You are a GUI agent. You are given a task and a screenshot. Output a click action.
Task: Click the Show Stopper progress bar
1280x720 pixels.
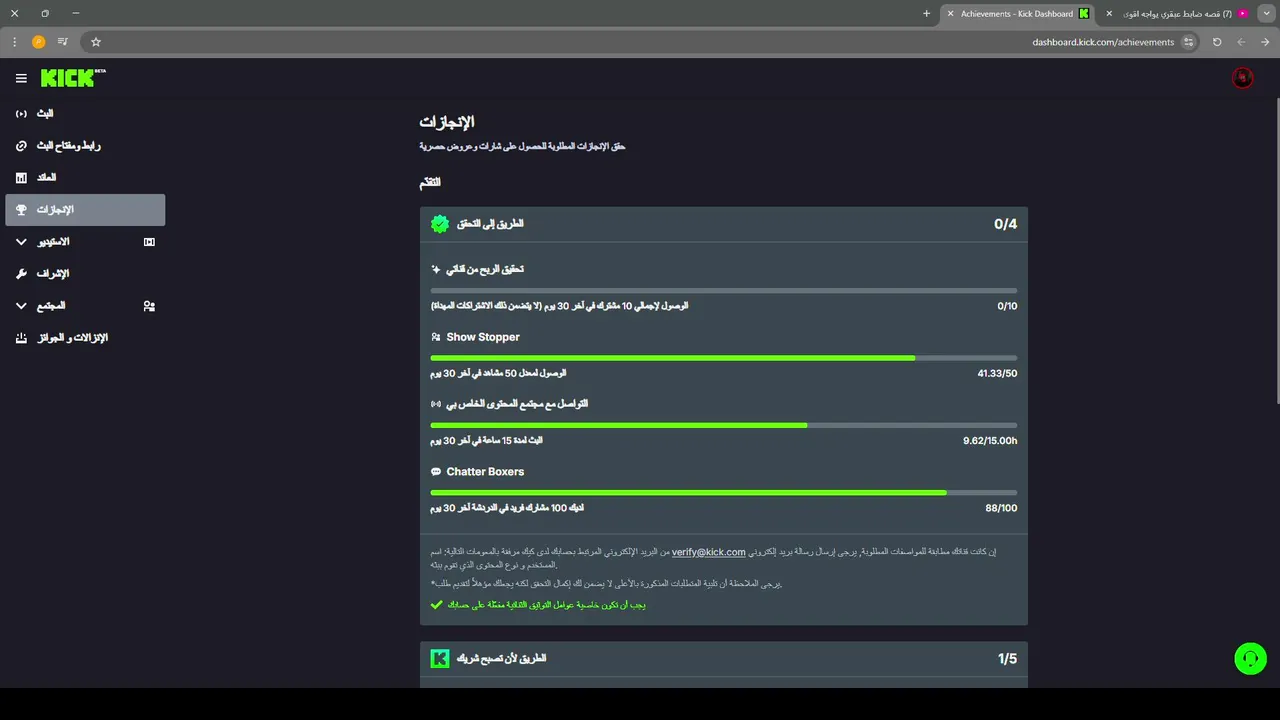(x=724, y=358)
